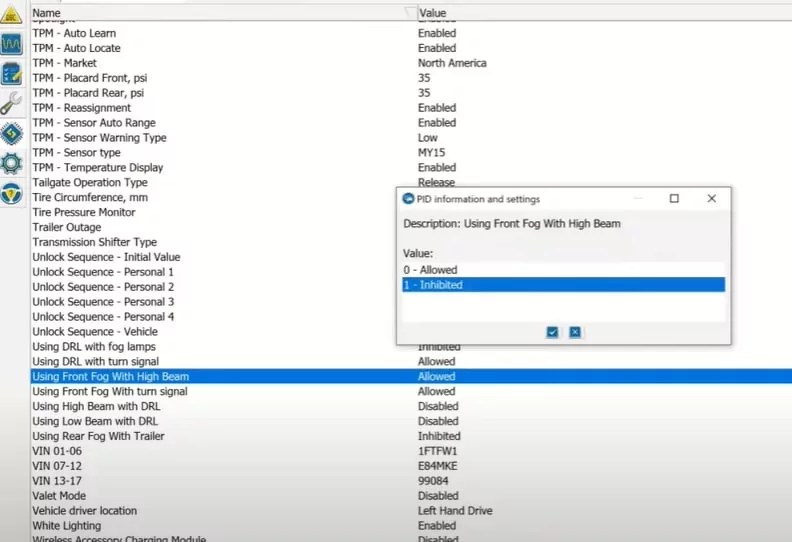The height and width of the screenshot is (542, 792).
Task: Select 'Unlock Sequence - Personal 2' row
Action: [213, 287]
